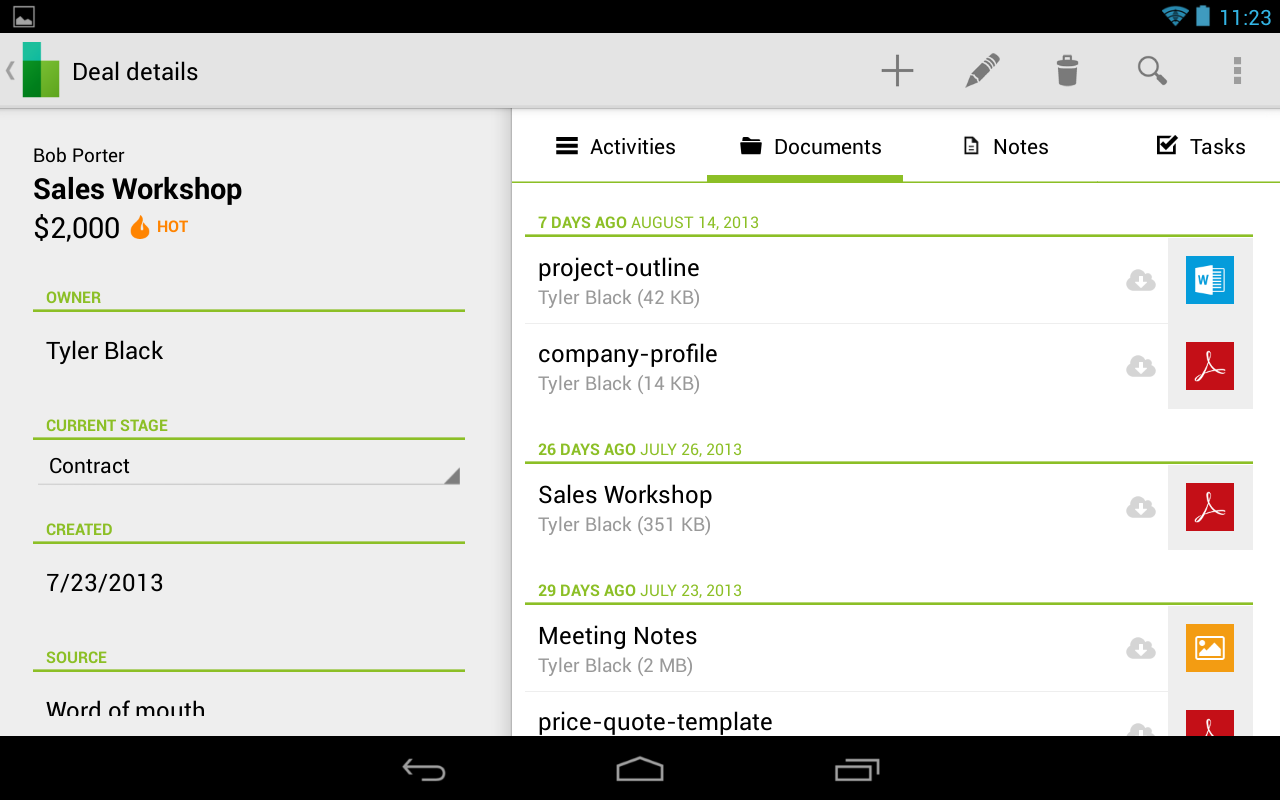The width and height of the screenshot is (1280, 800).
Task: Open the Tasks tab
Action: pyautogui.click(x=1201, y=146)
